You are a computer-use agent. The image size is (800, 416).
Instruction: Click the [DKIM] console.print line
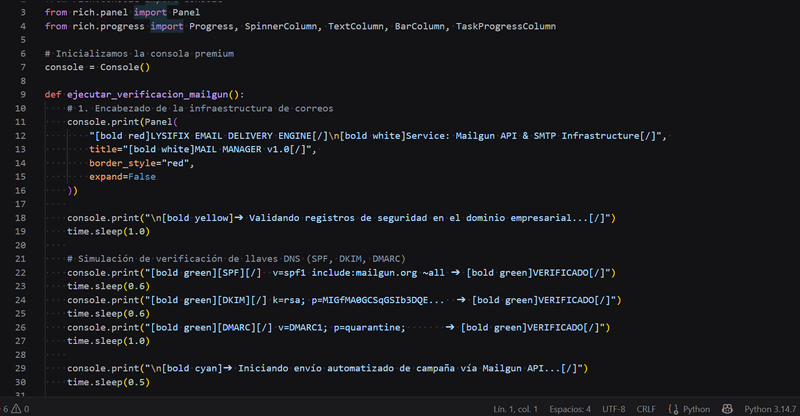pos(344,300)
